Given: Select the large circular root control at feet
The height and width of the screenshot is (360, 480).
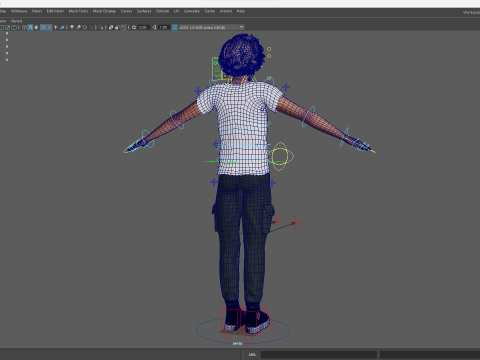Looking at the screenshot, I should point(243,330).
